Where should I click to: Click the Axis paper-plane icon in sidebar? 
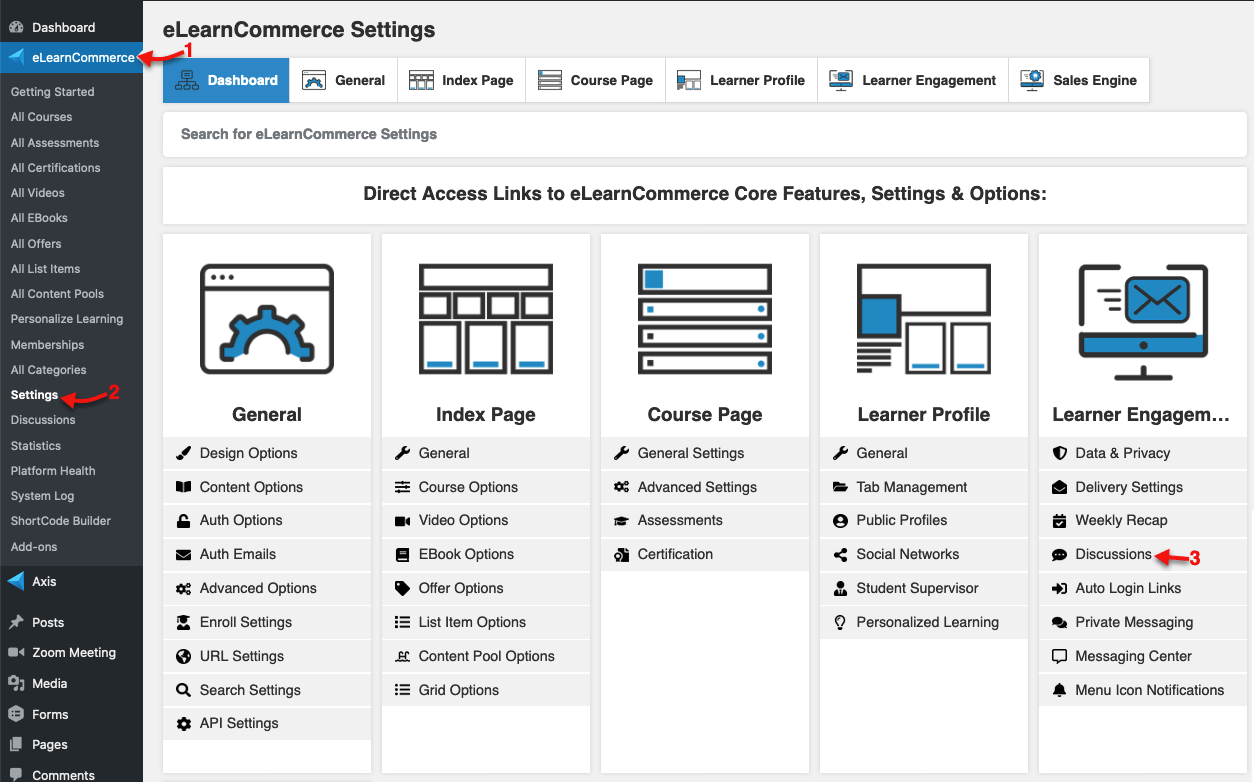click(16, 581)
